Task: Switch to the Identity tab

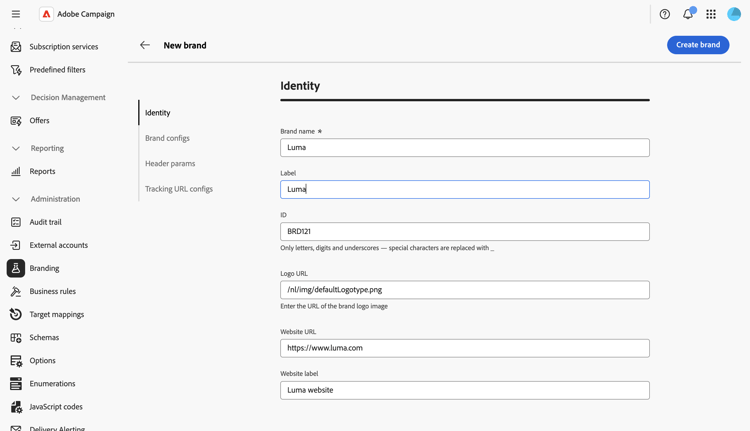Action: click(157, 113)
